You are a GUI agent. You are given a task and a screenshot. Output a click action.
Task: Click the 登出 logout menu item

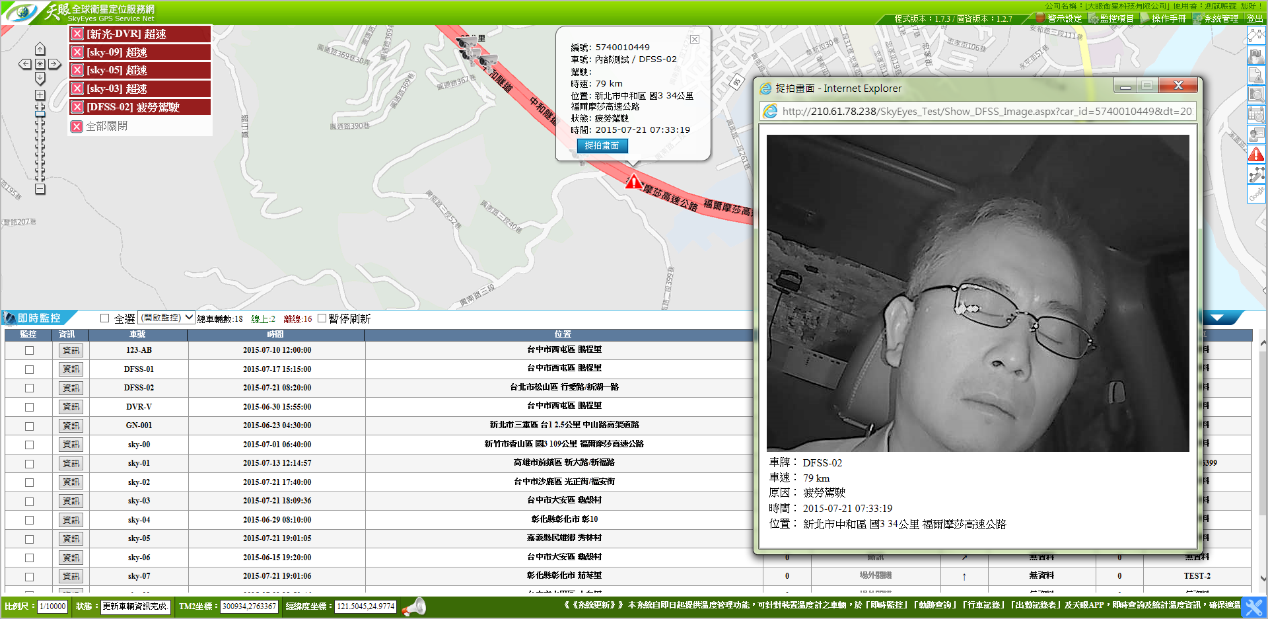[1255, 19]
